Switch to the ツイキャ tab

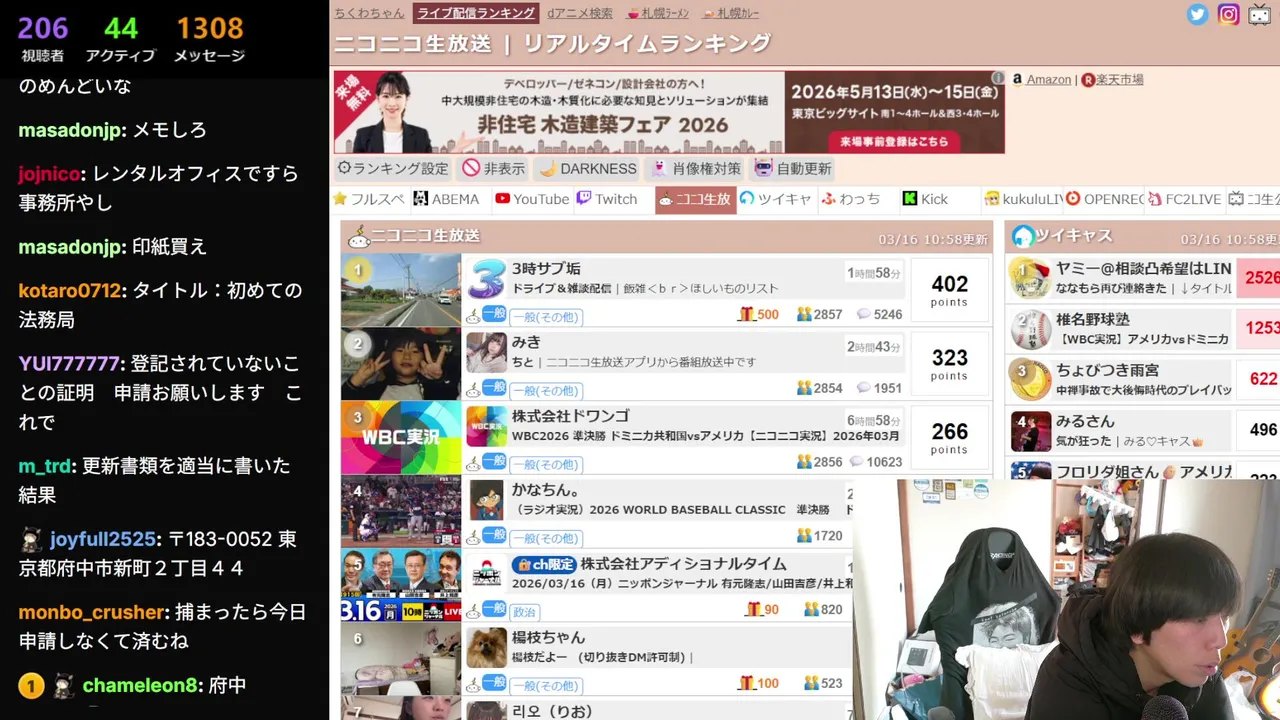click(775, 199)
